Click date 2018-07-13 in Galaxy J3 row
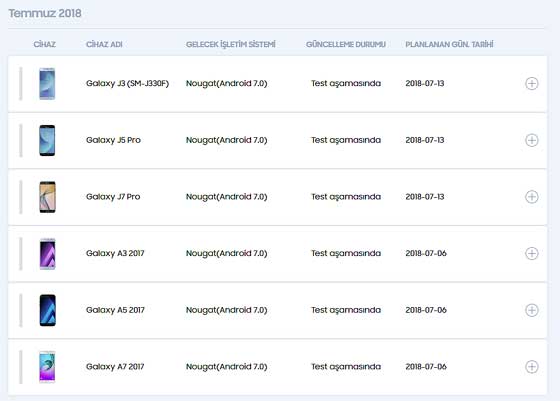This screenshot has height=401, width=560. [425, 84]
